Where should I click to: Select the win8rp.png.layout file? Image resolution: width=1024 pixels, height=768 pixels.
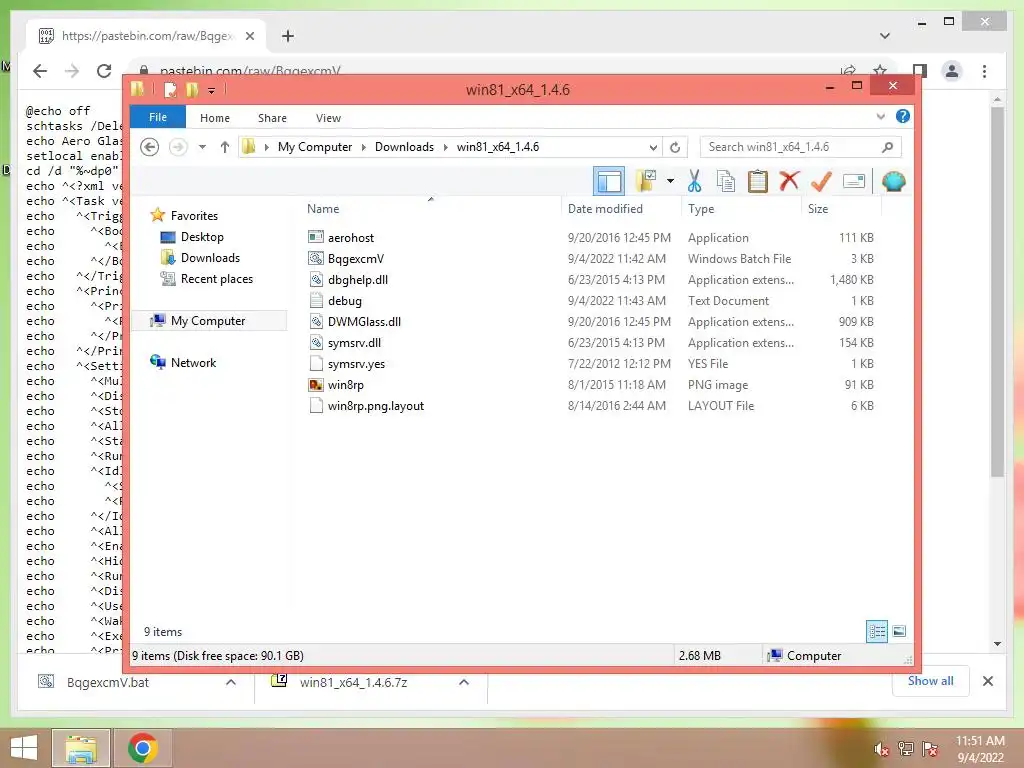[x=376, y=406]
